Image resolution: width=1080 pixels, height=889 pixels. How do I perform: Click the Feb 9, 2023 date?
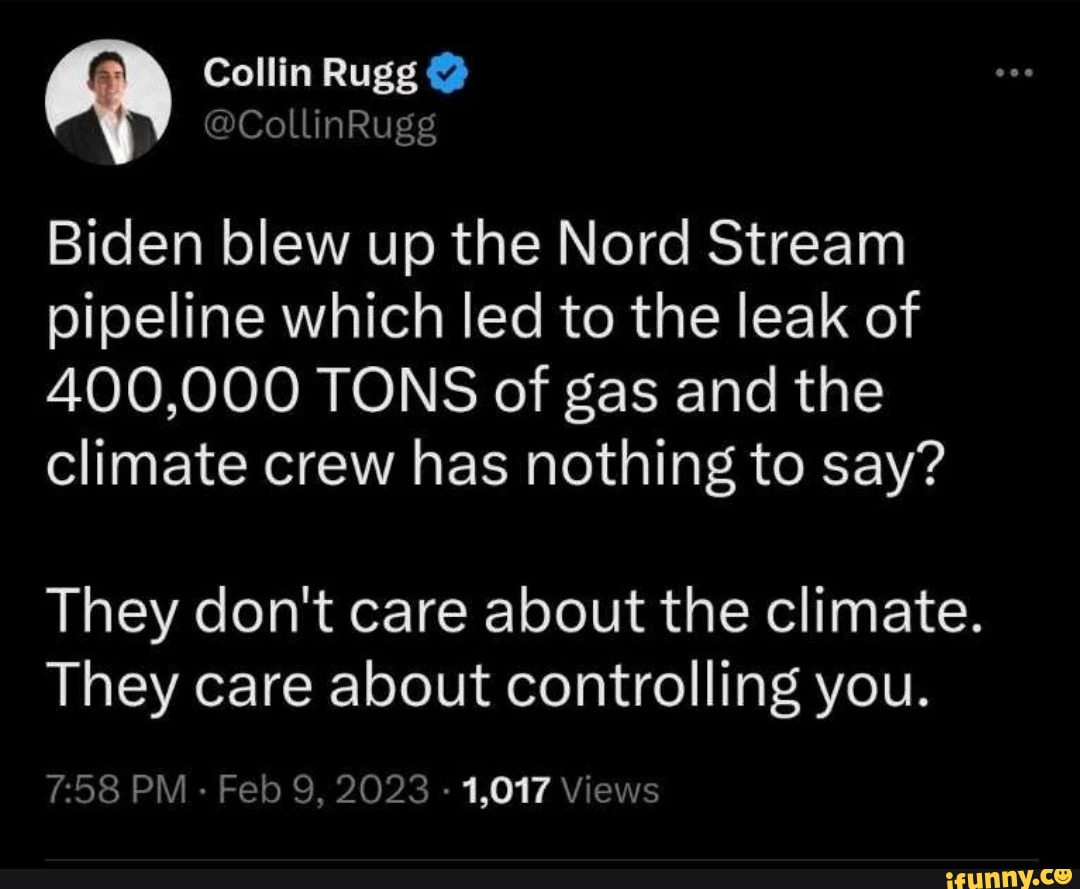tap(324, 789)
